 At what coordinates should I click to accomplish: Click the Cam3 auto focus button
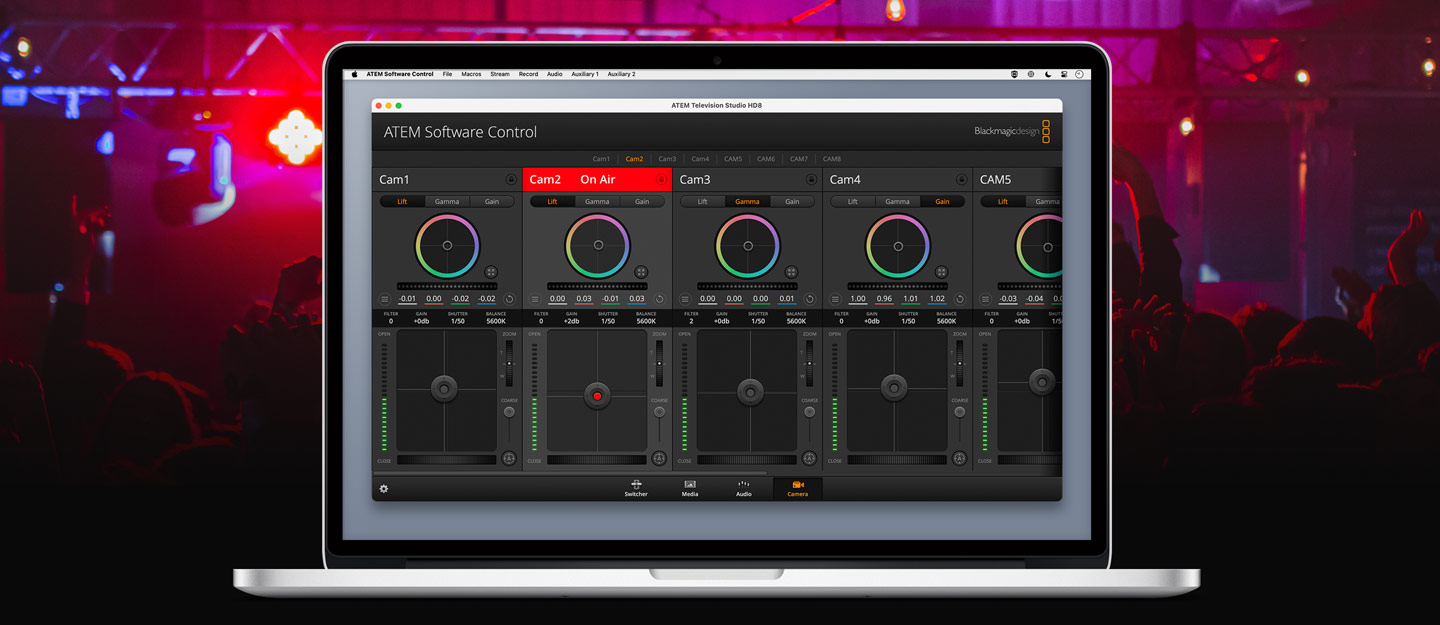(x=809, y=459)
